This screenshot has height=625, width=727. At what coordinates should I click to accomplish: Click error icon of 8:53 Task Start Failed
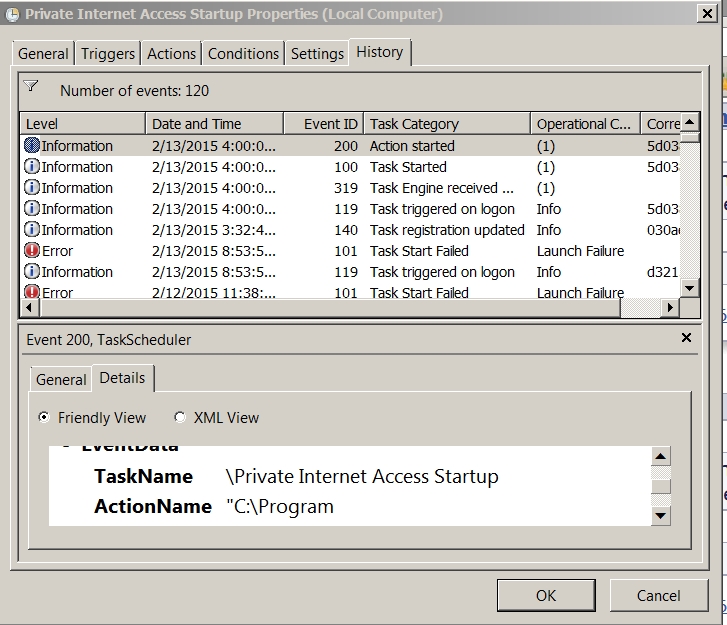[x=32, y=251]
